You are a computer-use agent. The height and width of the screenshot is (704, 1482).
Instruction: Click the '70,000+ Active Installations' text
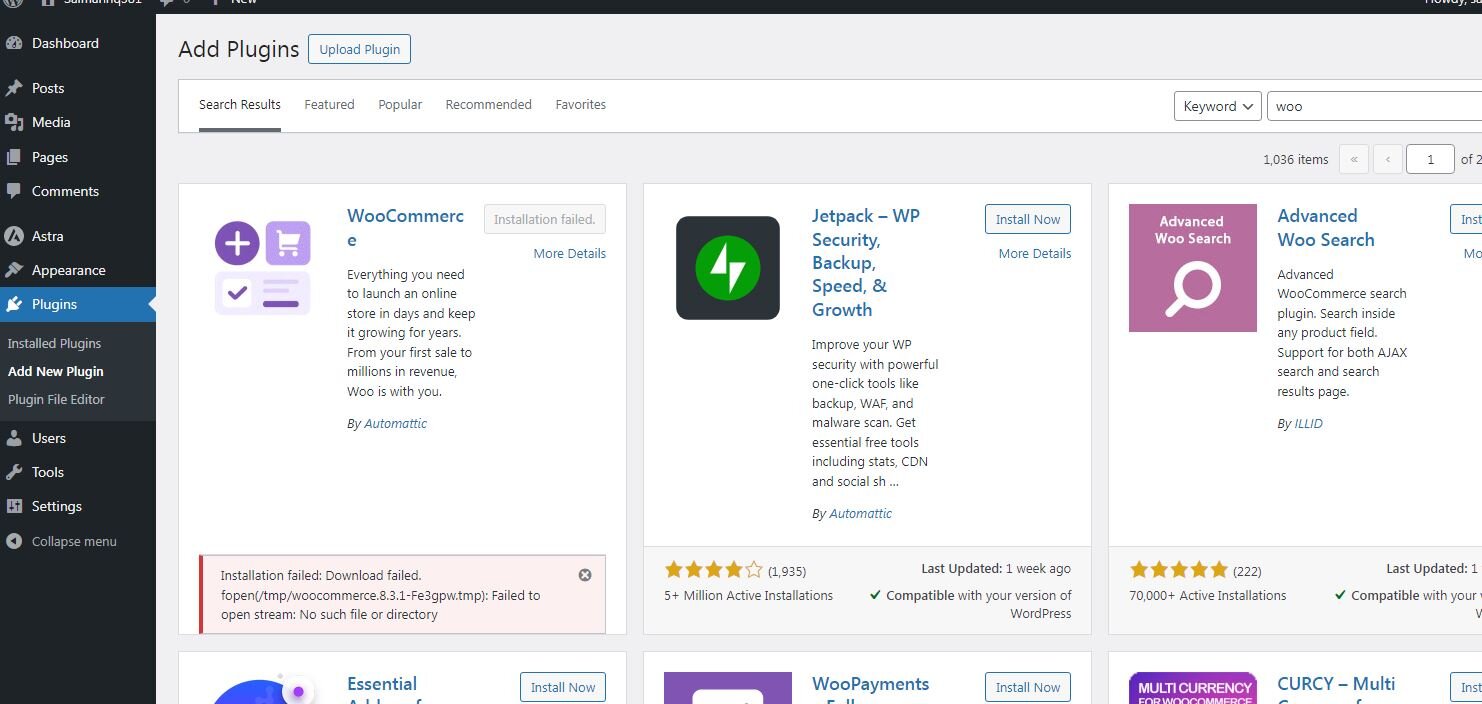click(1208, 595)
